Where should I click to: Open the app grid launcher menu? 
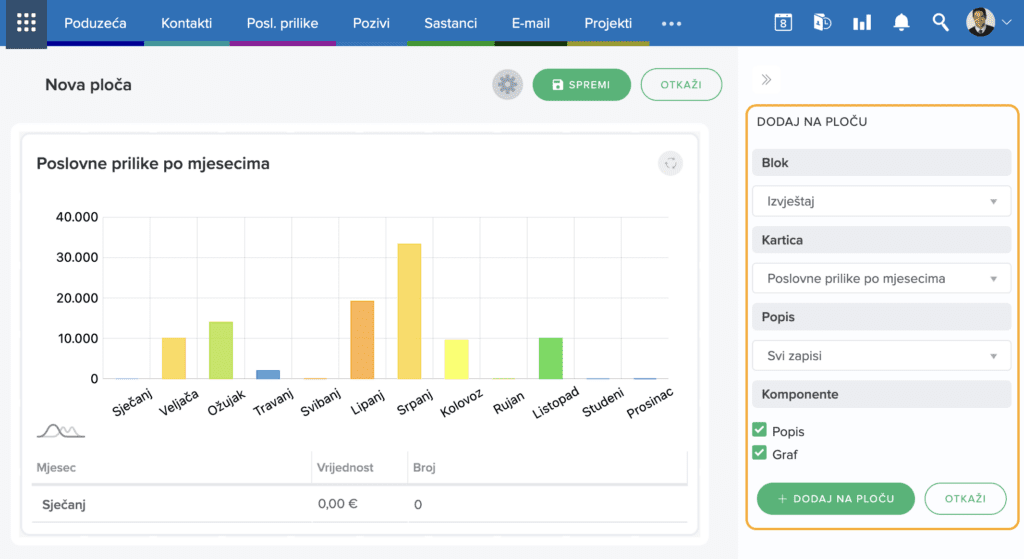click(x=26, y=23)
